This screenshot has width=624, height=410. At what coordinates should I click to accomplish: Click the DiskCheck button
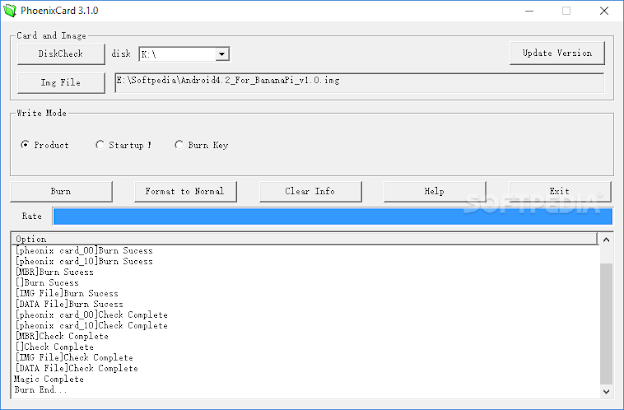click(61, 54)
